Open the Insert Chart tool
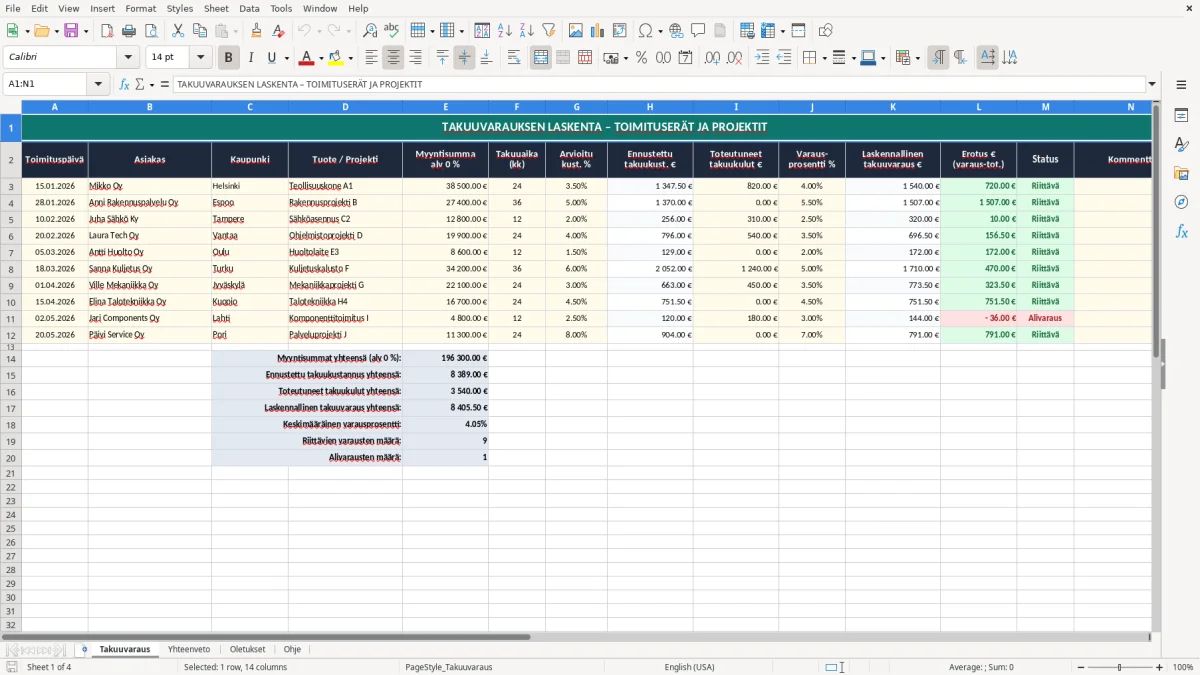 pos(598,31)
